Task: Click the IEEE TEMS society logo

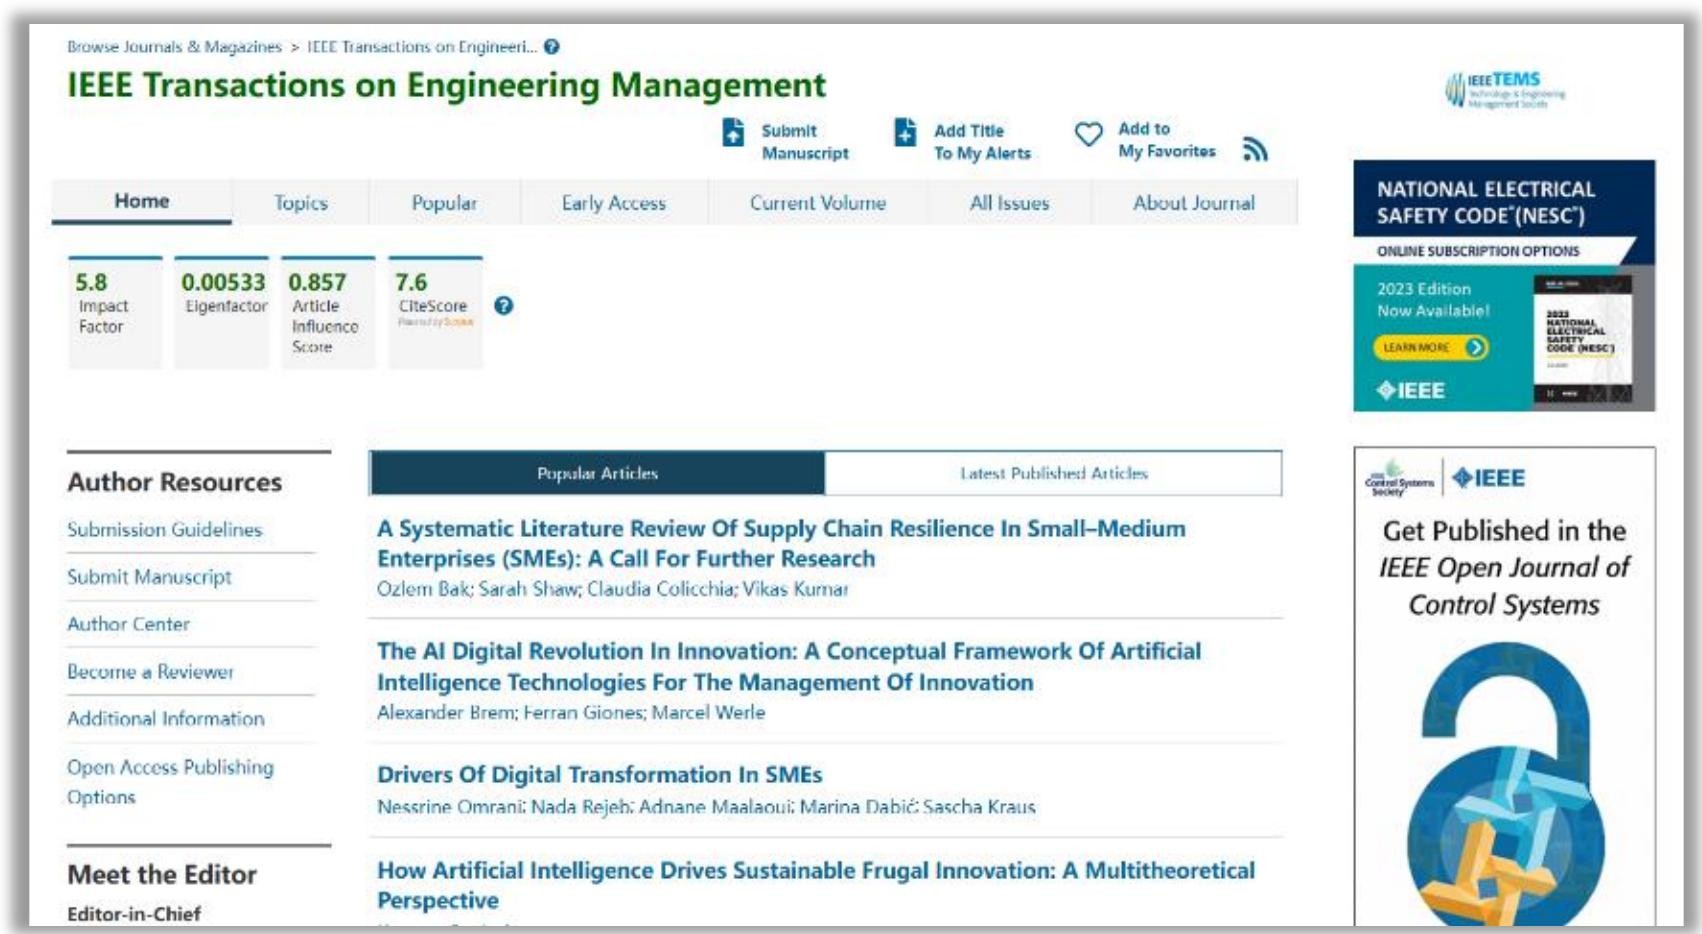Action: pos(1504,90)
